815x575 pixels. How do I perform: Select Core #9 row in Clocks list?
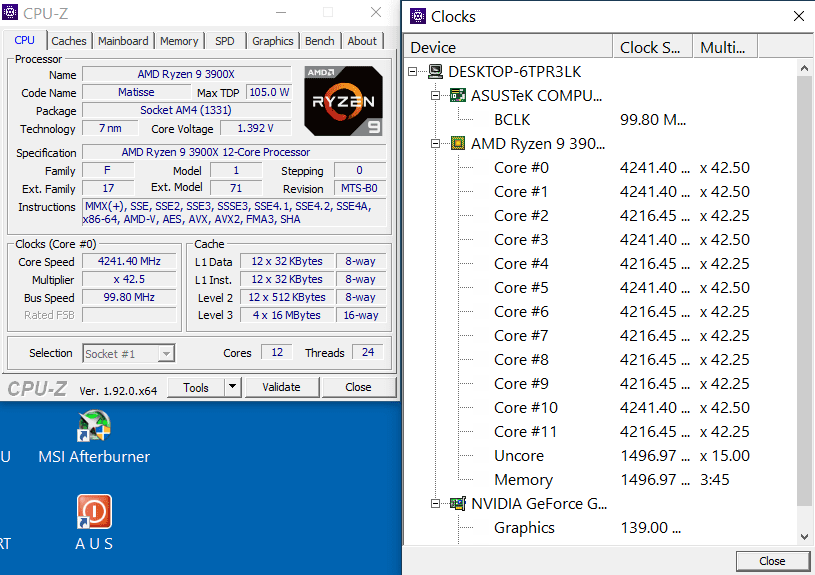[x=600, y=384]
